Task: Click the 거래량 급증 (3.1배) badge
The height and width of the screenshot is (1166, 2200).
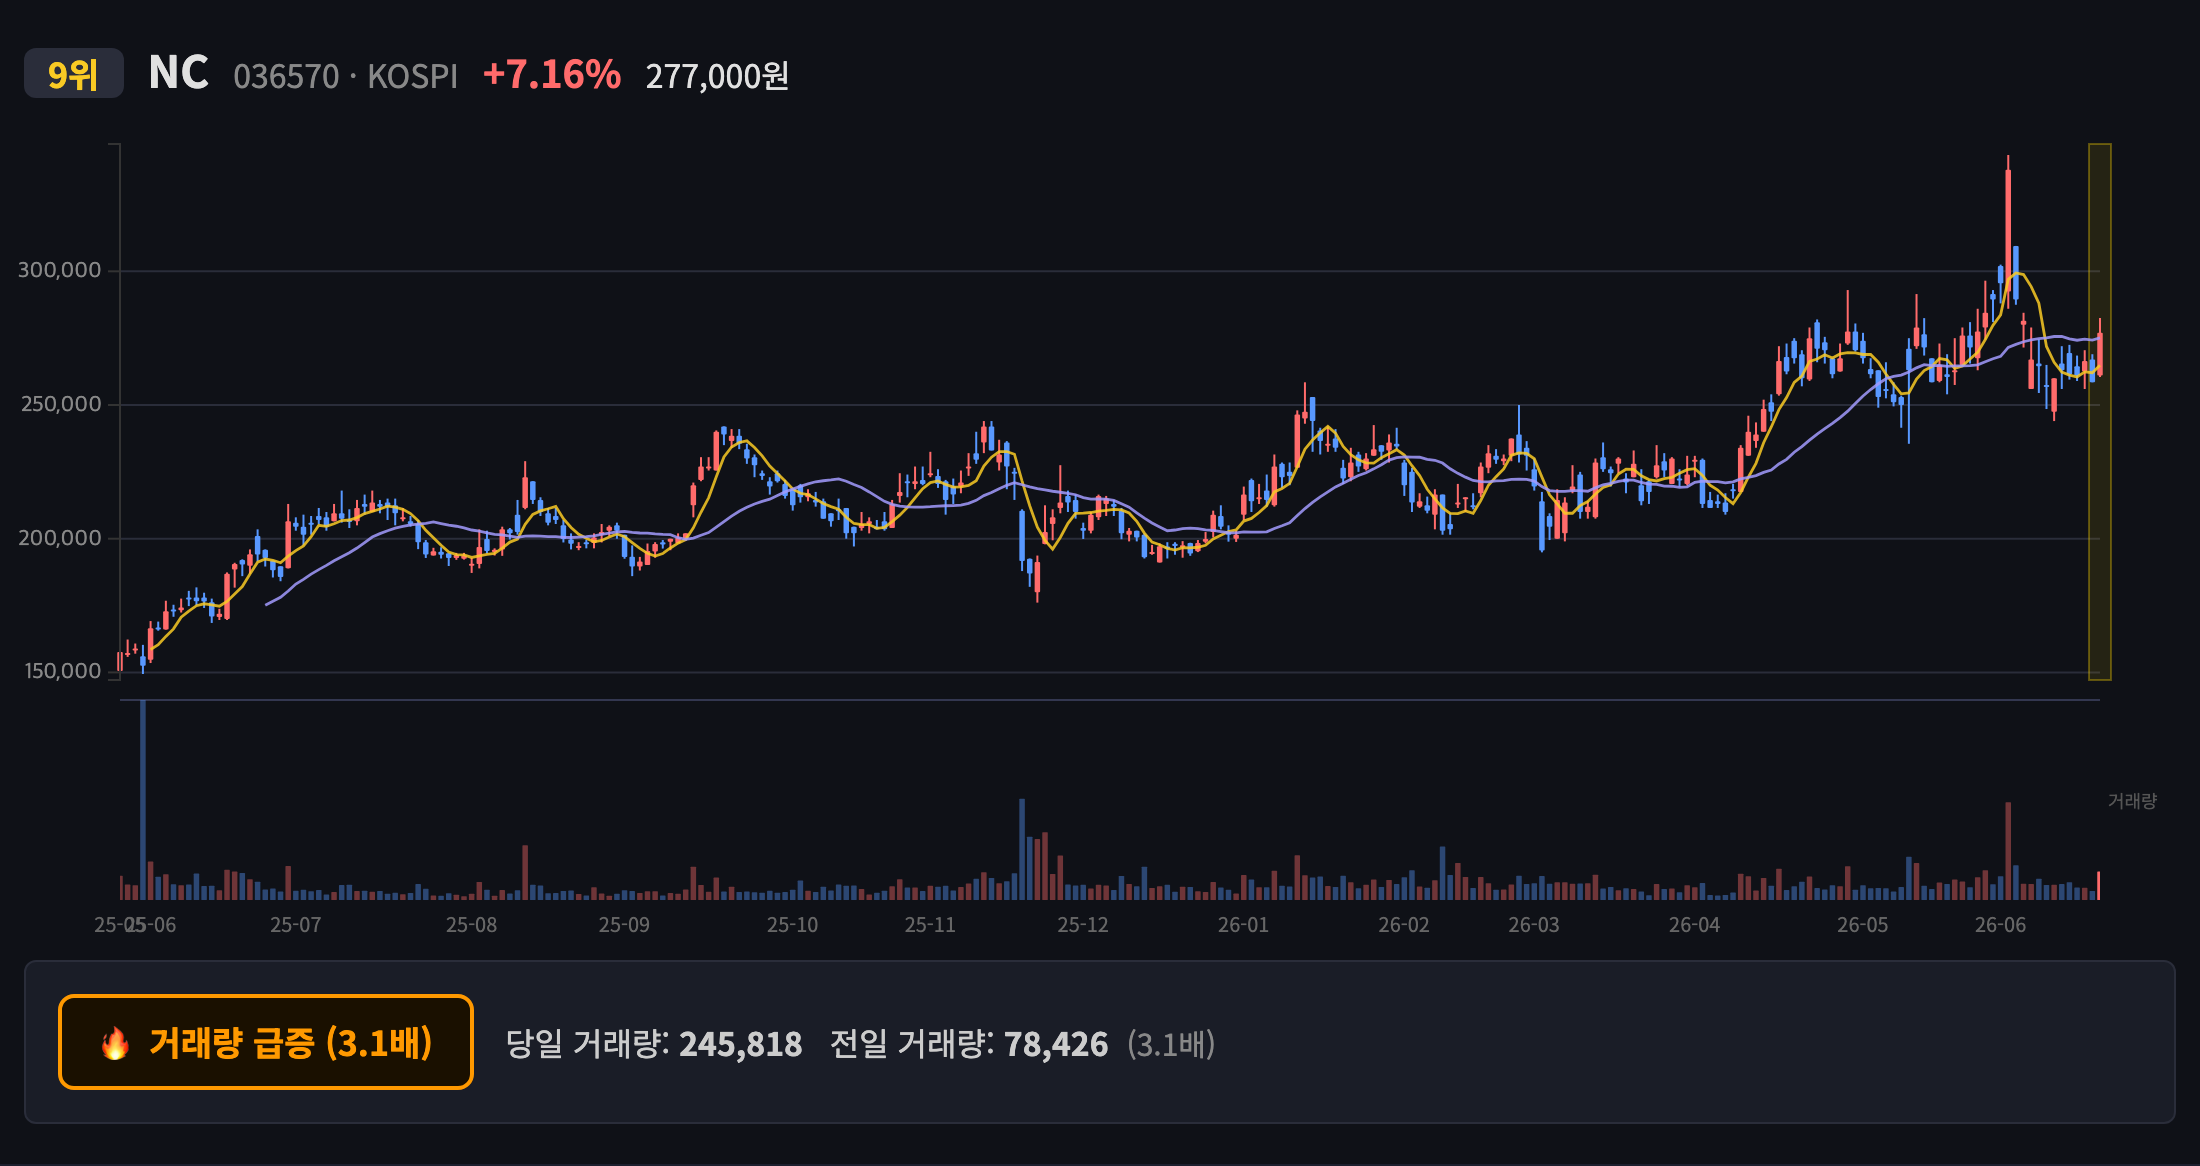Action: 266,1042
